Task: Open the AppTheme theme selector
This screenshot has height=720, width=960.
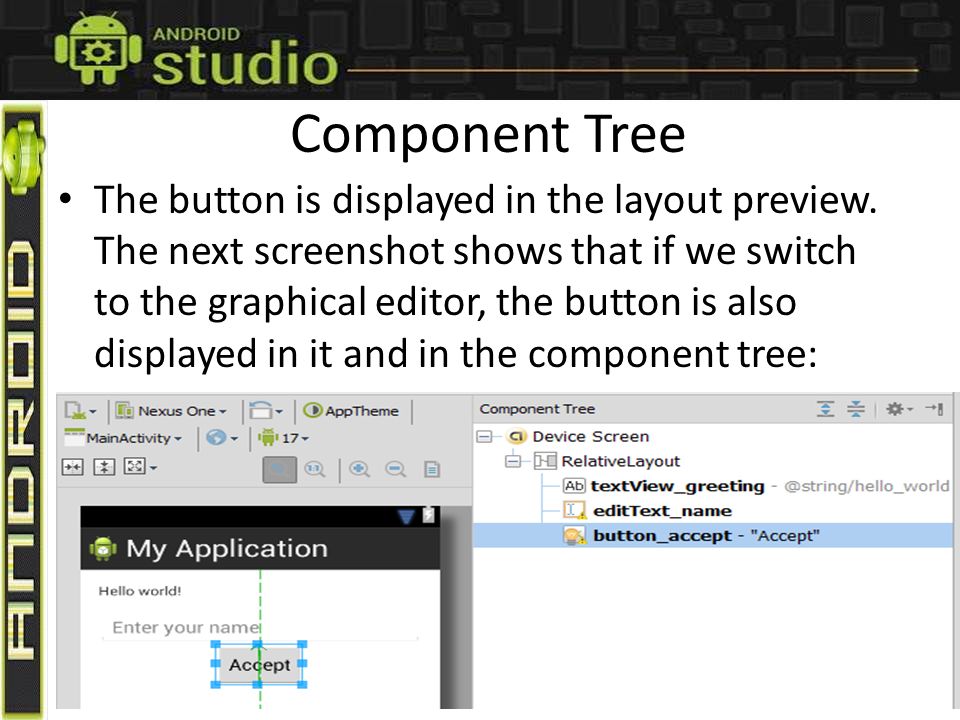Action: (351, 411)
